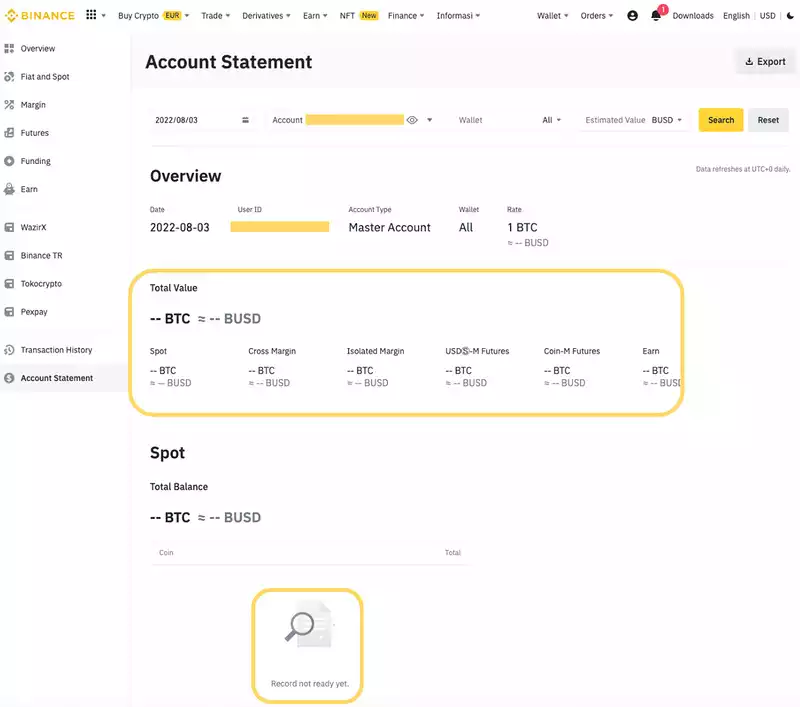
Task: Open the Funding sidebar section
Action: pyautogui.click(x=34, y=161)
